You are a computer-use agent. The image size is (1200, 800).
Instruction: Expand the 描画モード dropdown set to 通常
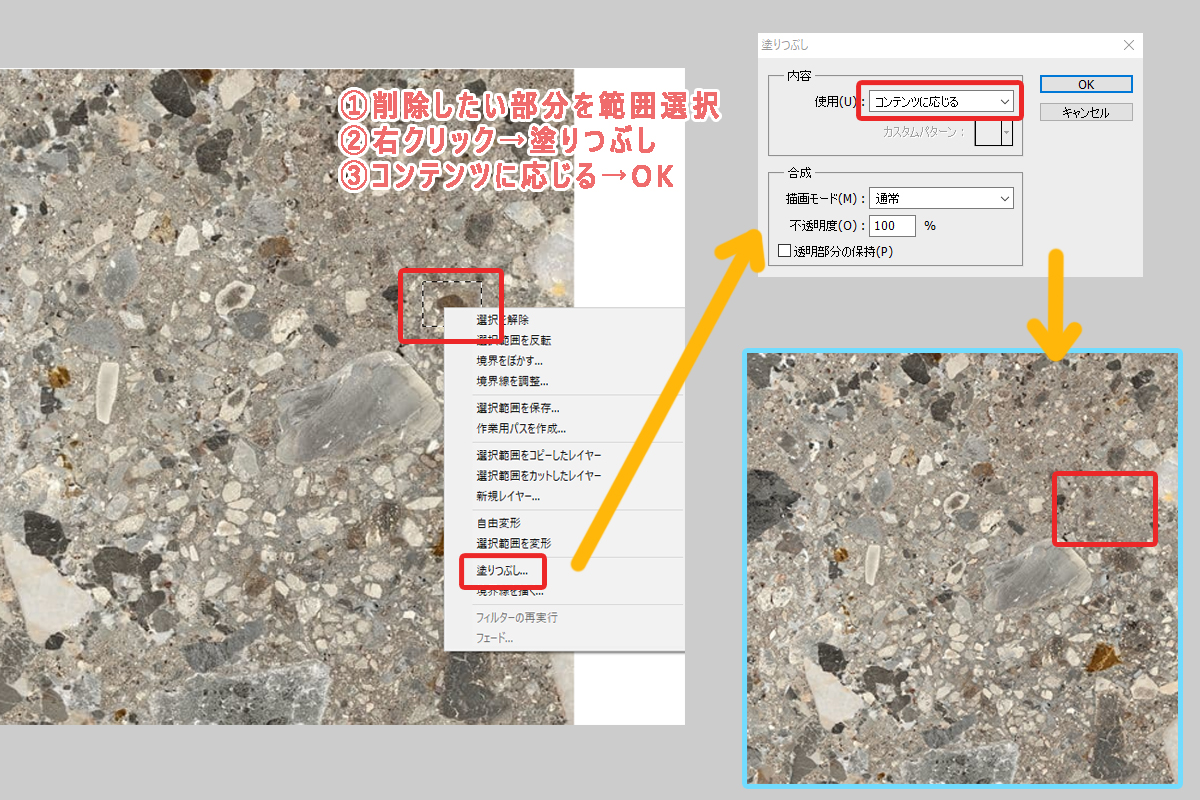point(940,198)
